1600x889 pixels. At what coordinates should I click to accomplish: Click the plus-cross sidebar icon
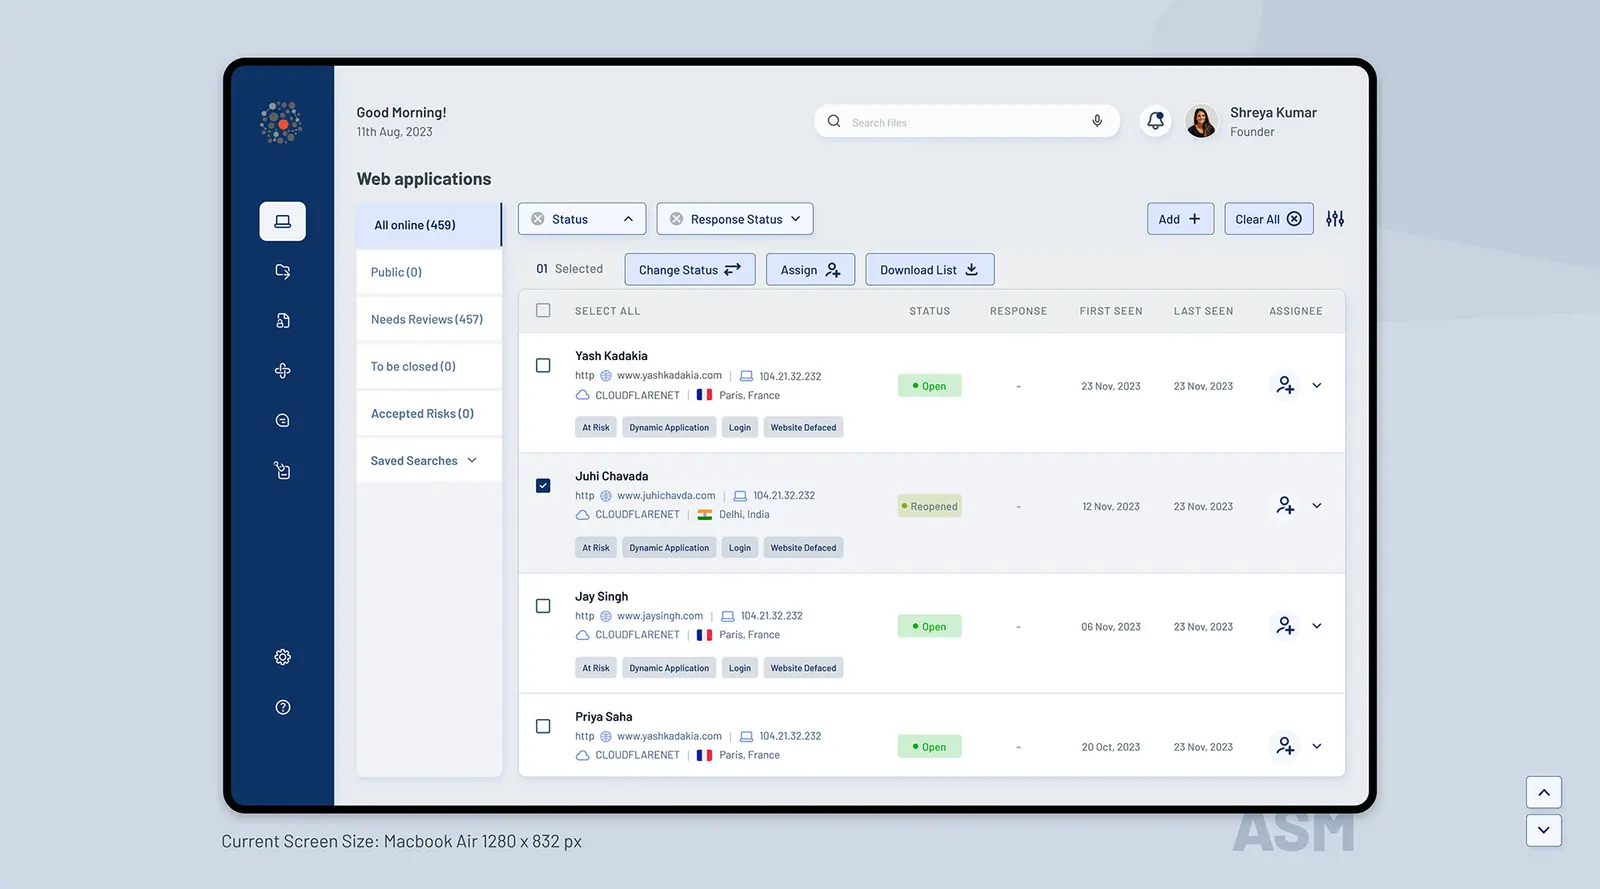[283, 371]
